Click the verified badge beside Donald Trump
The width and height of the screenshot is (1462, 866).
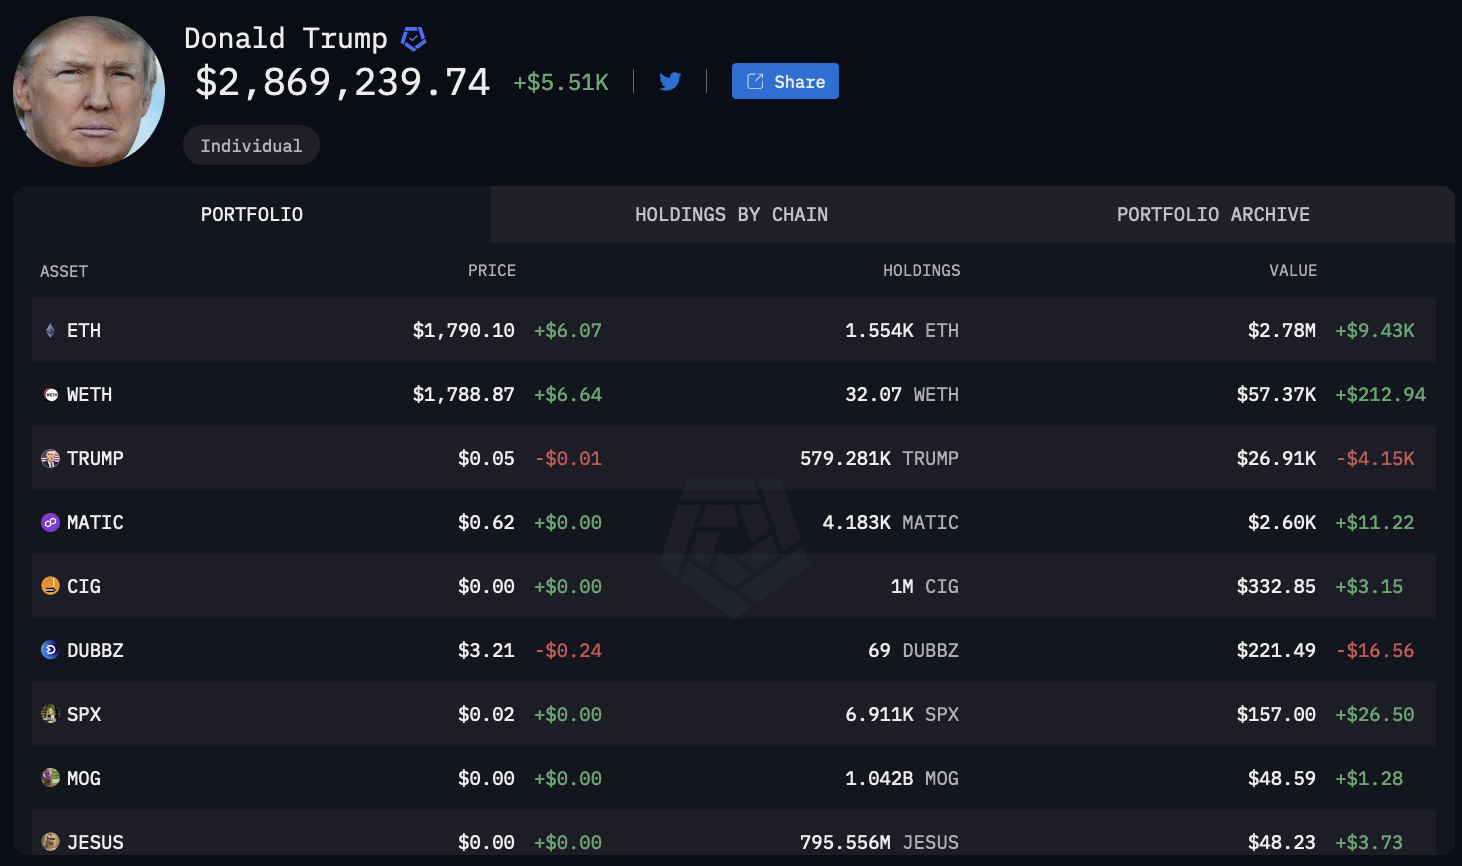(413, 39)
